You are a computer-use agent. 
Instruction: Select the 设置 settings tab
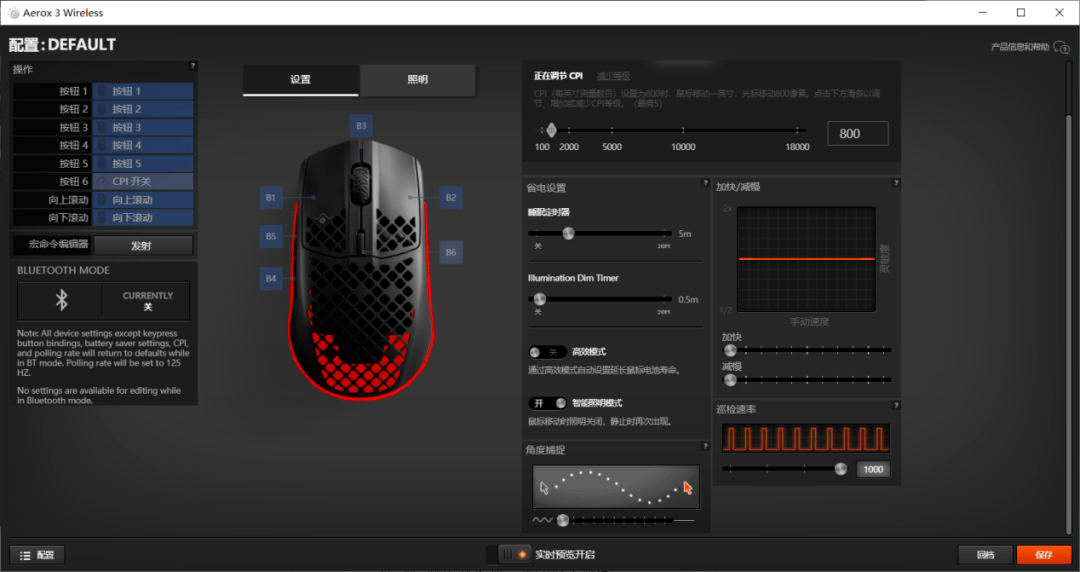[300, 80]
